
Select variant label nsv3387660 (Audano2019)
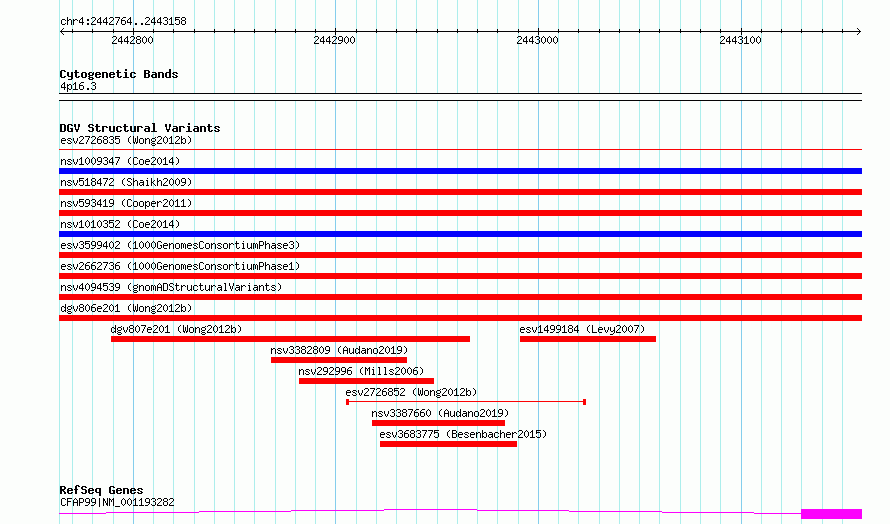(x=440, y=413)
